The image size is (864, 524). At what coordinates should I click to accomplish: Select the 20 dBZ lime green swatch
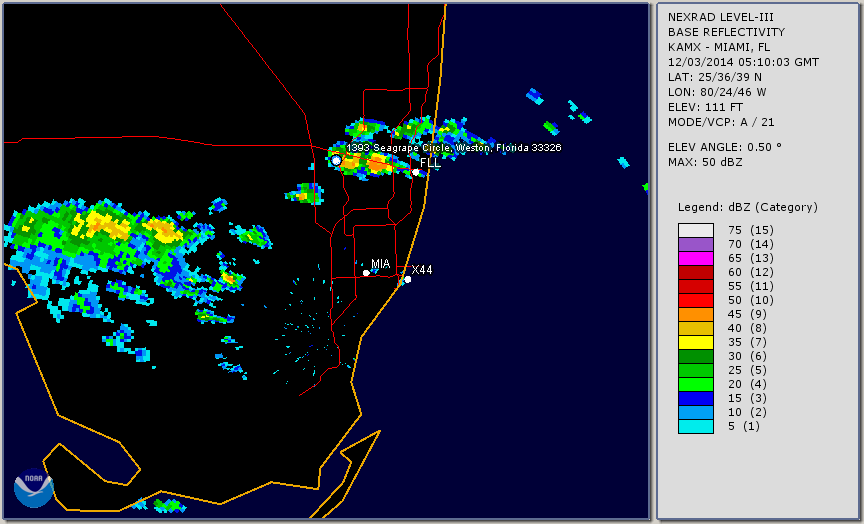pos(696,385)
